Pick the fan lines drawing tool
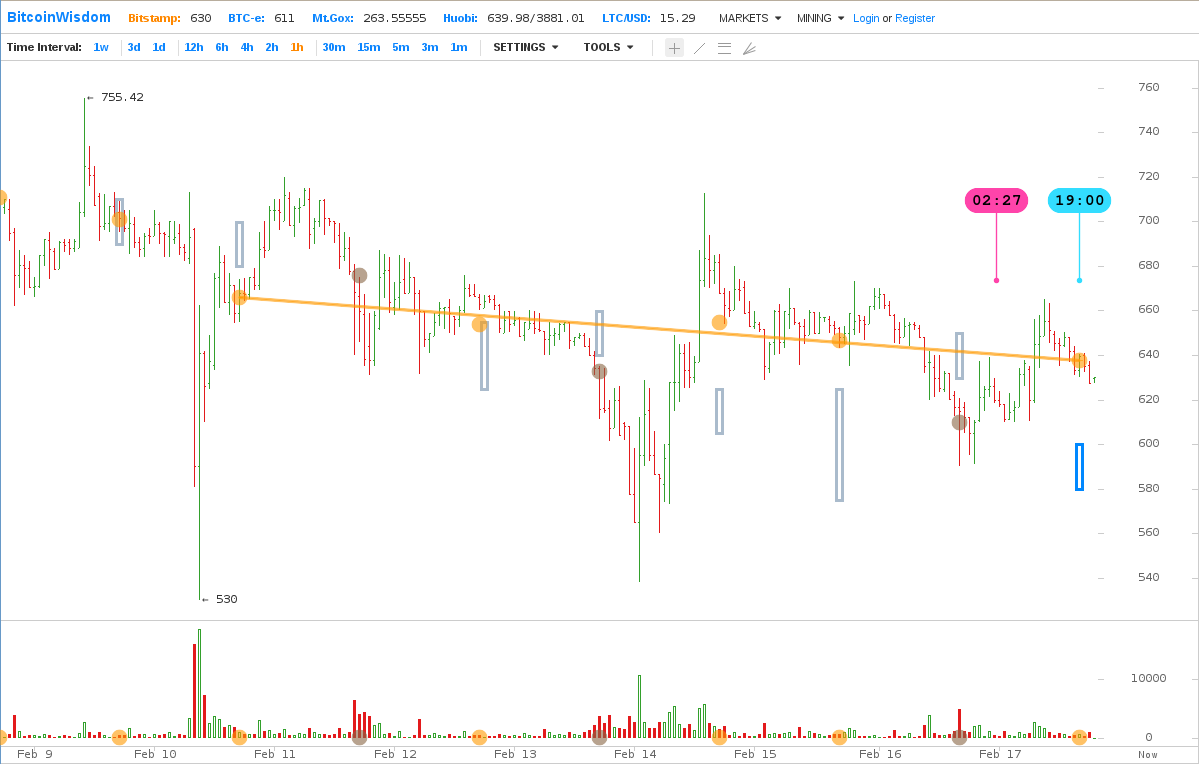Image resolution: width=1199 pixels, height=764 pixels. tap(749, 48)
